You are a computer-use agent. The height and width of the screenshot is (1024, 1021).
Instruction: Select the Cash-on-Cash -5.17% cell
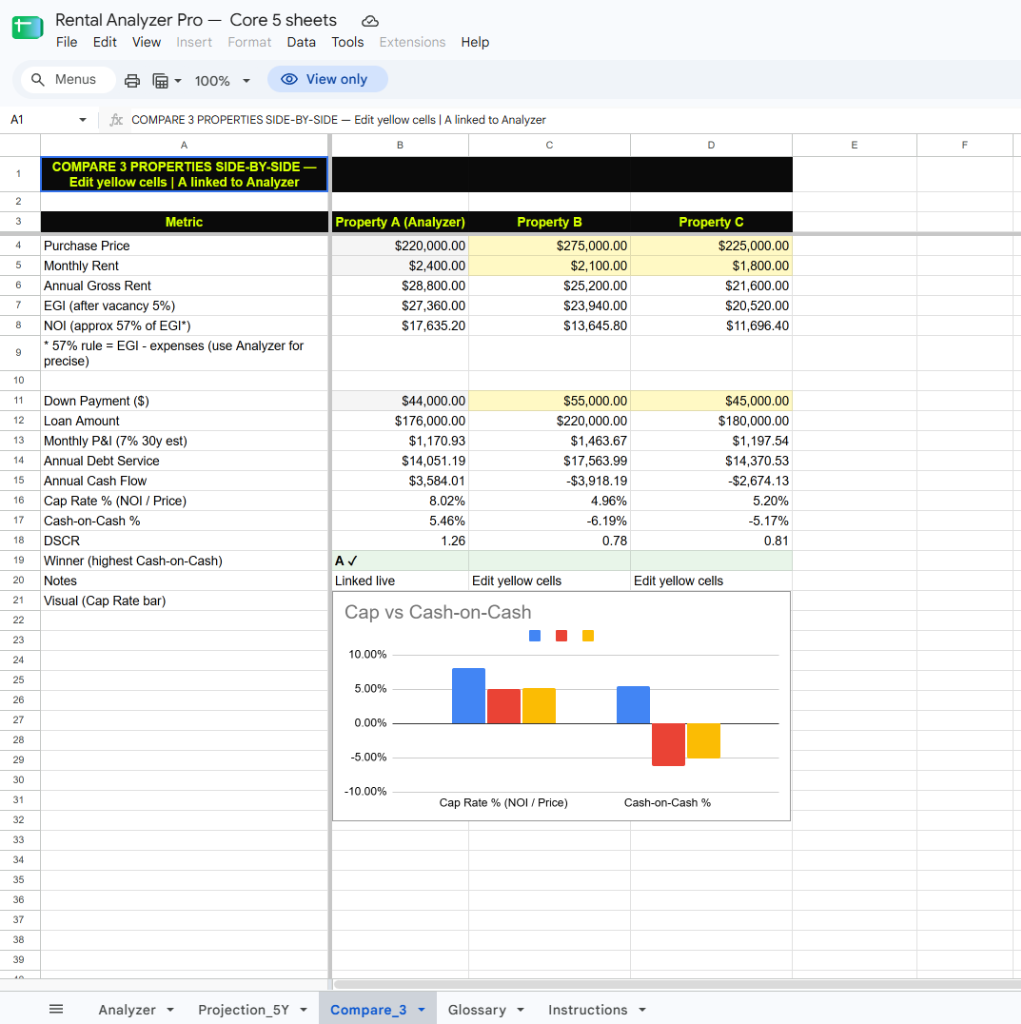pyautogui.click(x=711, y=520)
